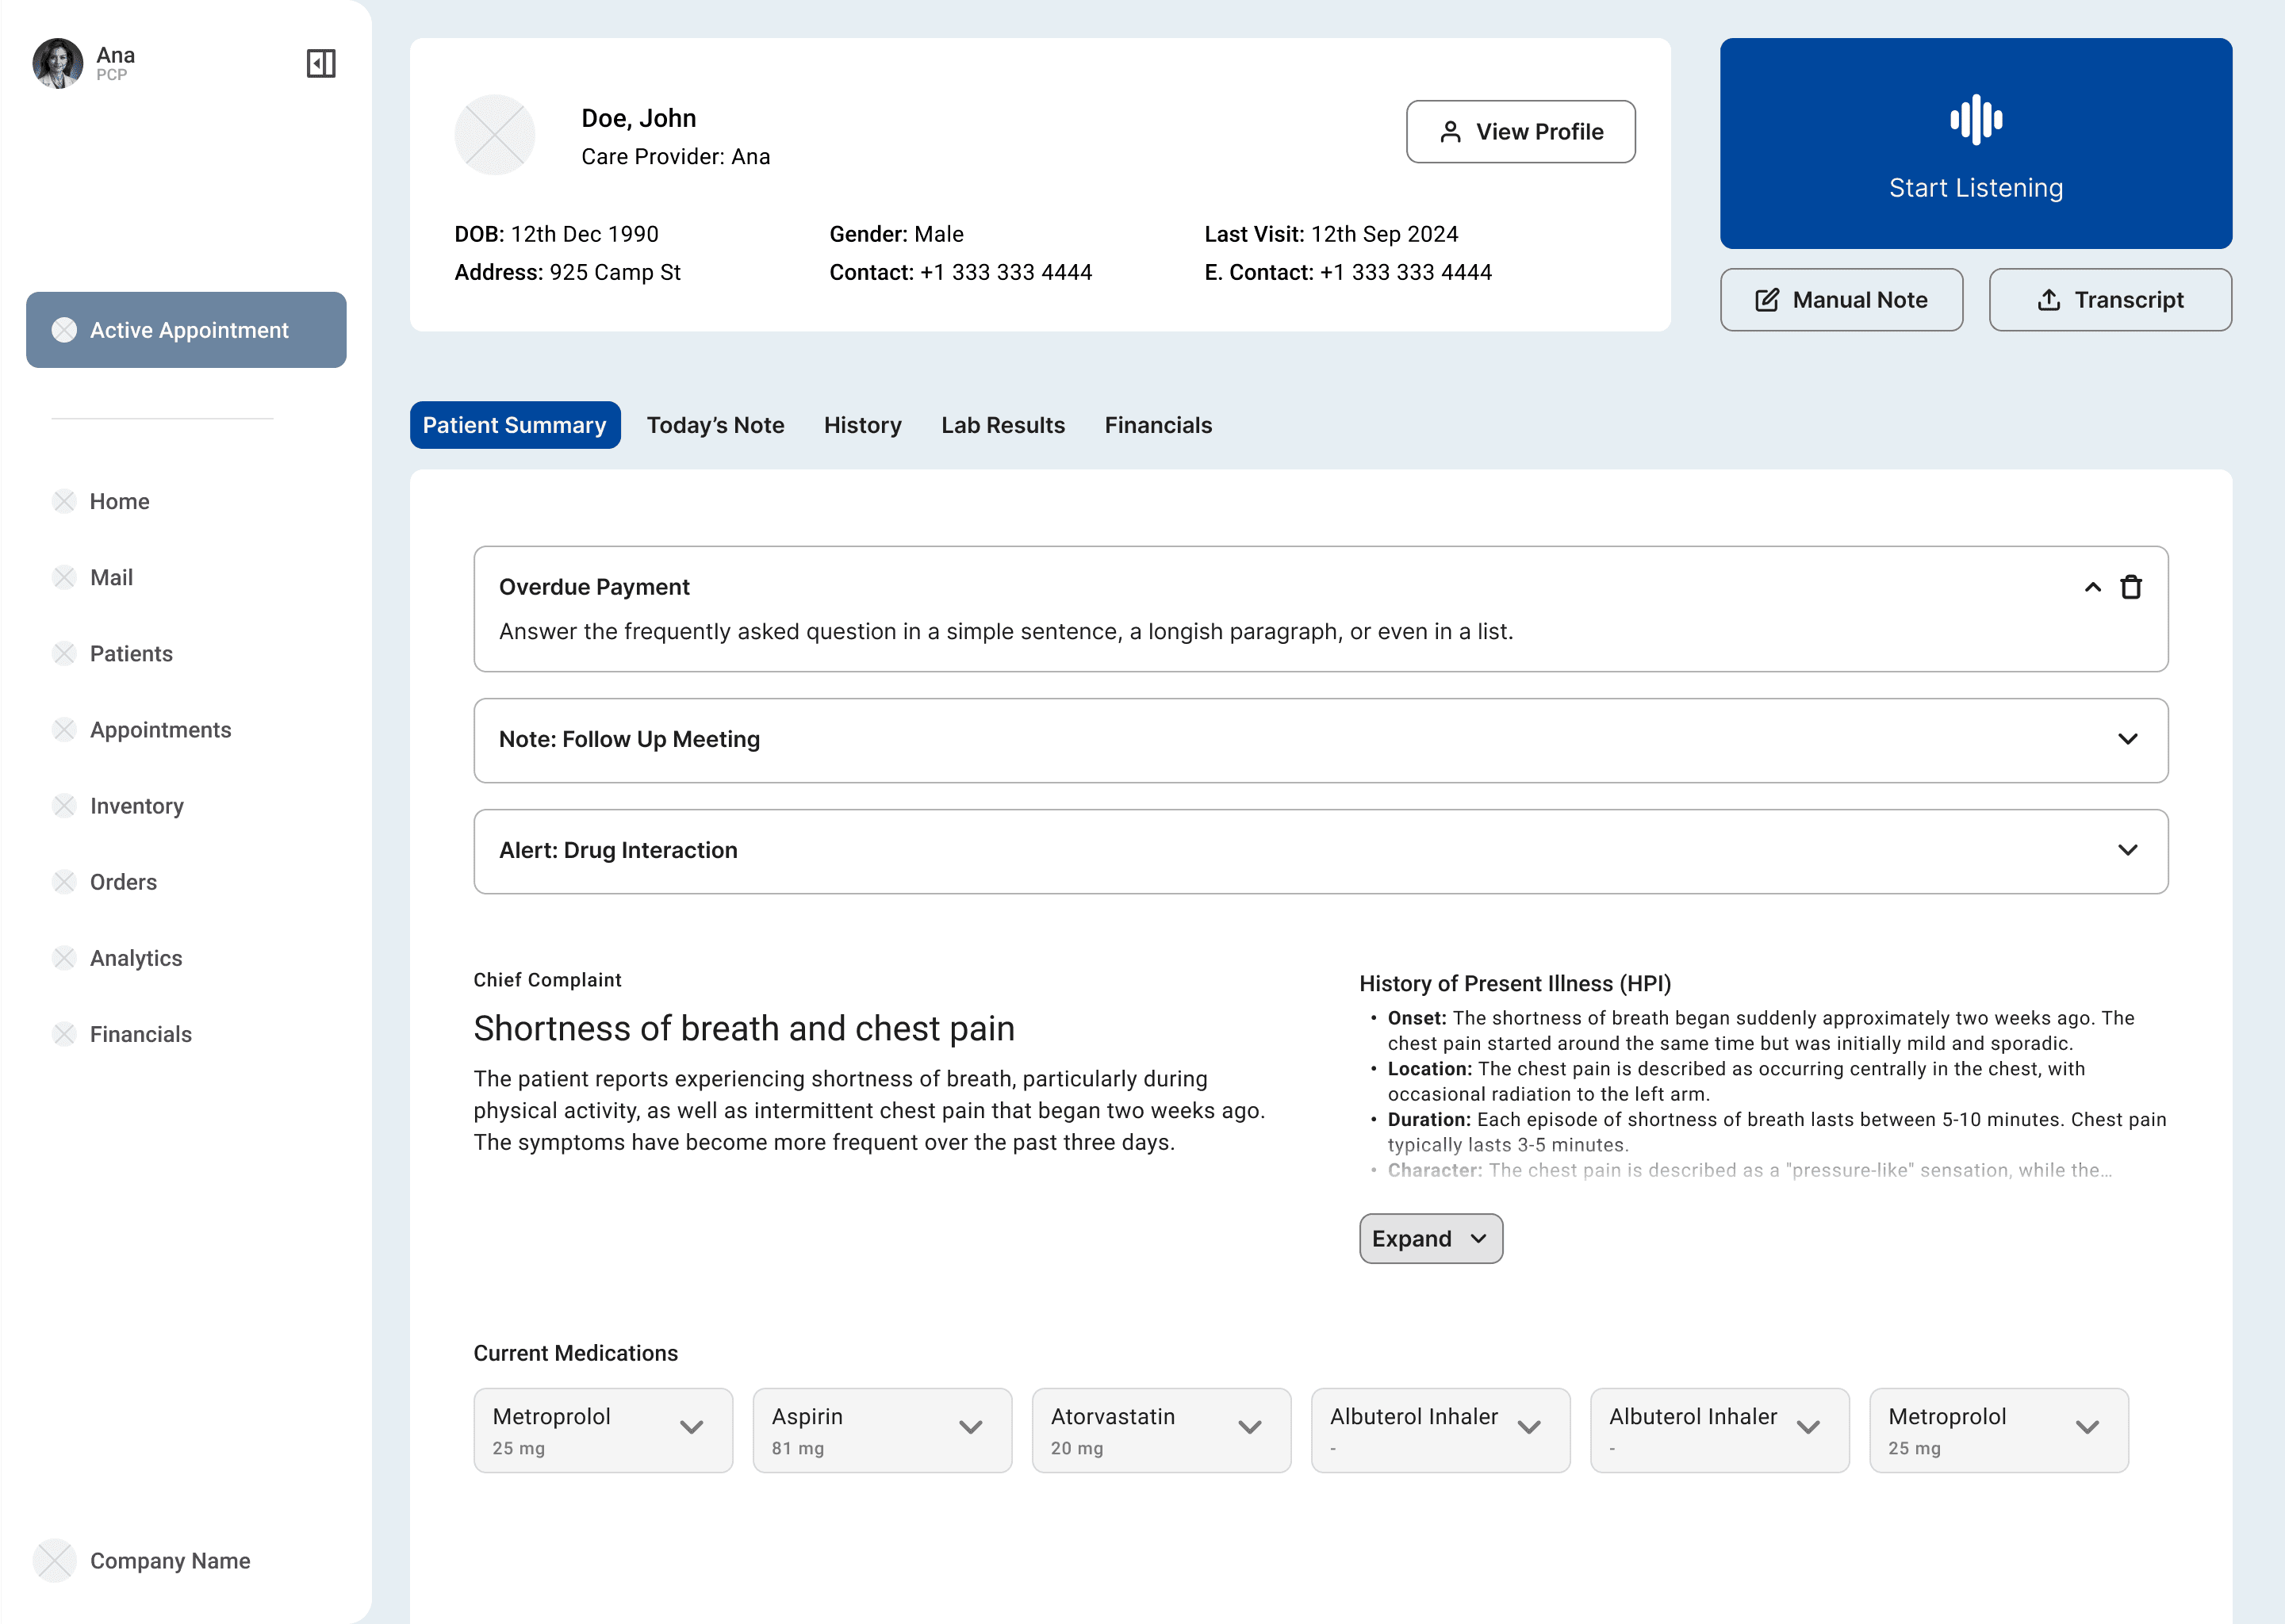Viewport: 2285px width, 1624px height.
Task: Click the "Current Medications" heading
Action: (576, 1352)
